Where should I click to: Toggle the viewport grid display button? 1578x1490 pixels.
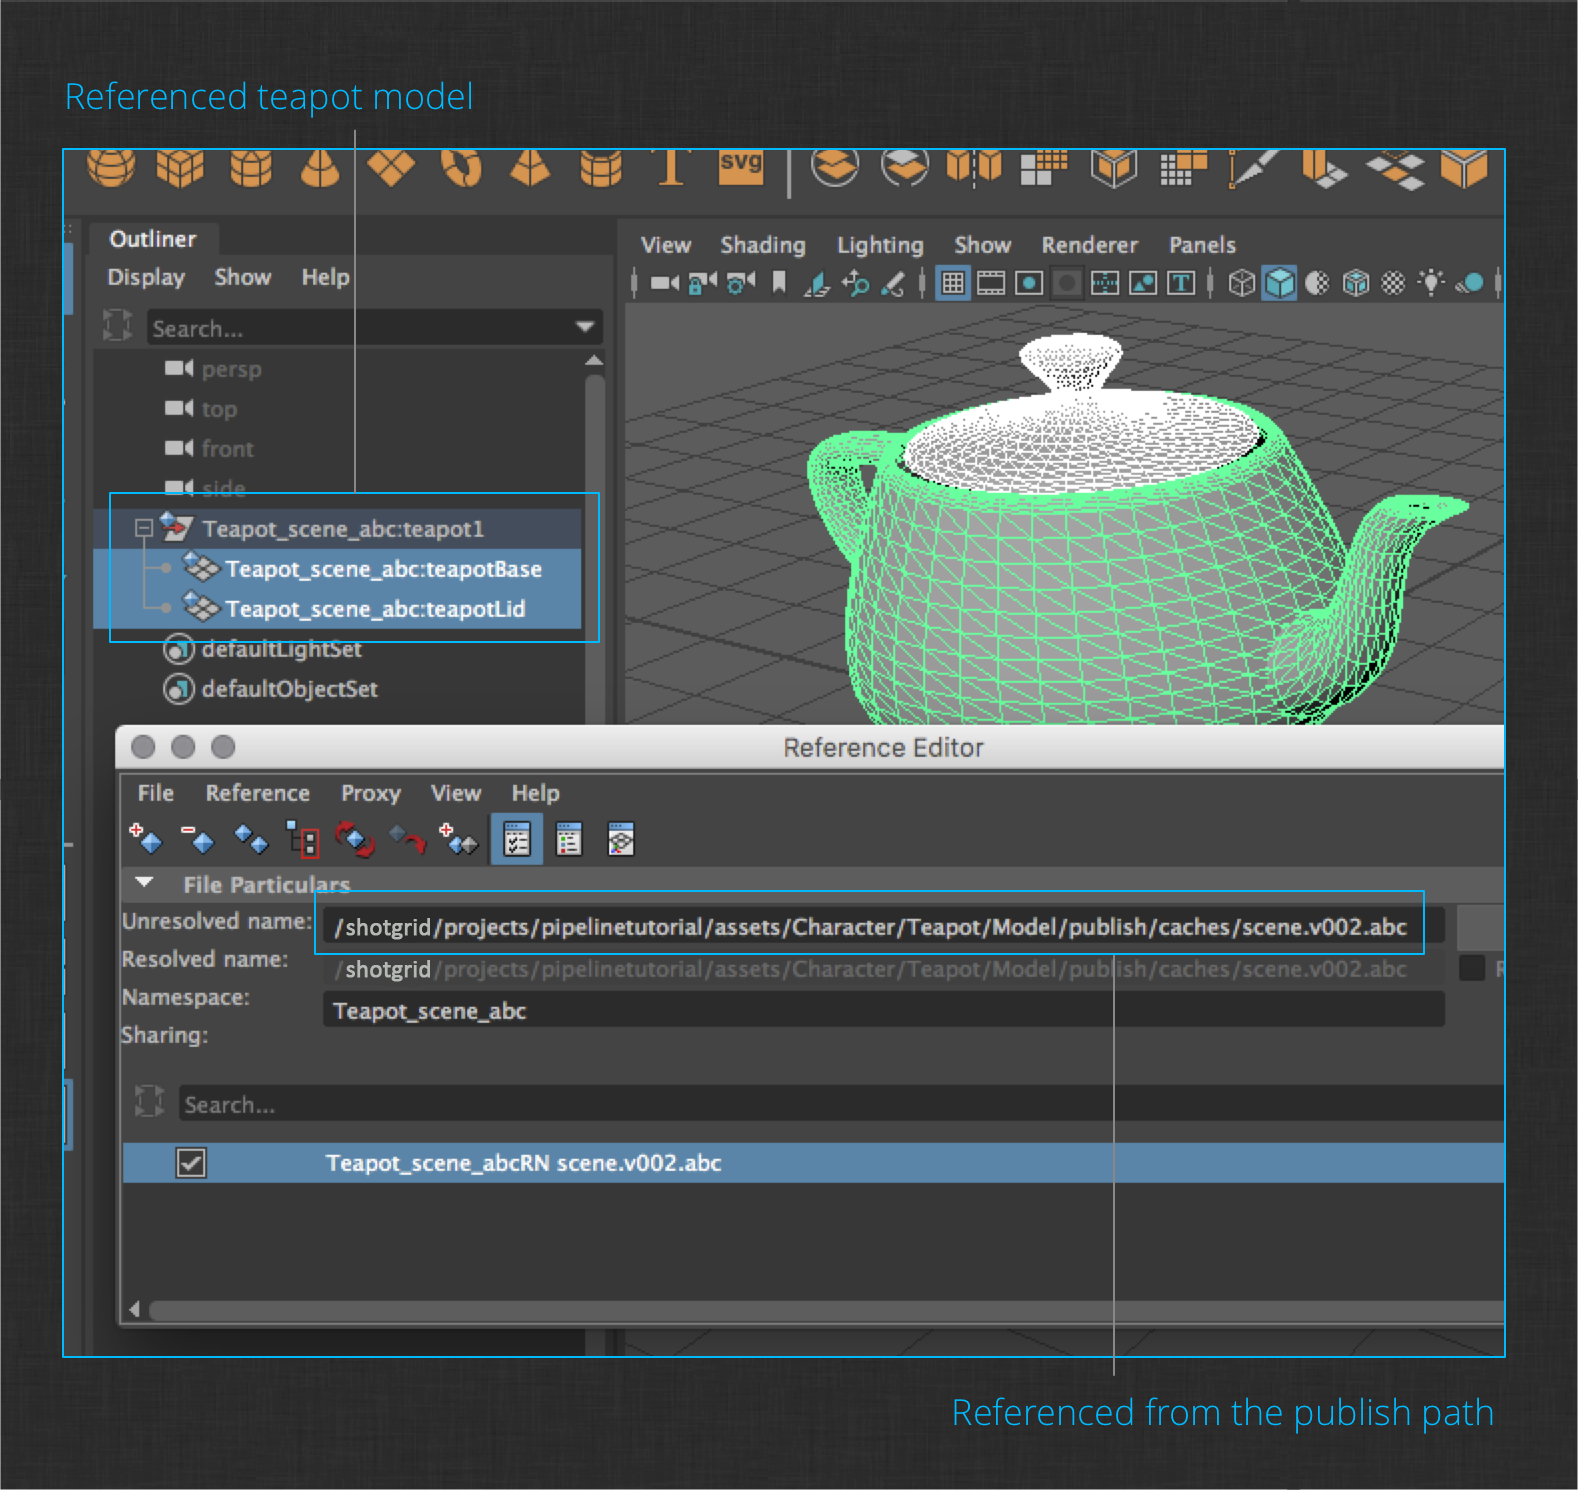(953, 284)
